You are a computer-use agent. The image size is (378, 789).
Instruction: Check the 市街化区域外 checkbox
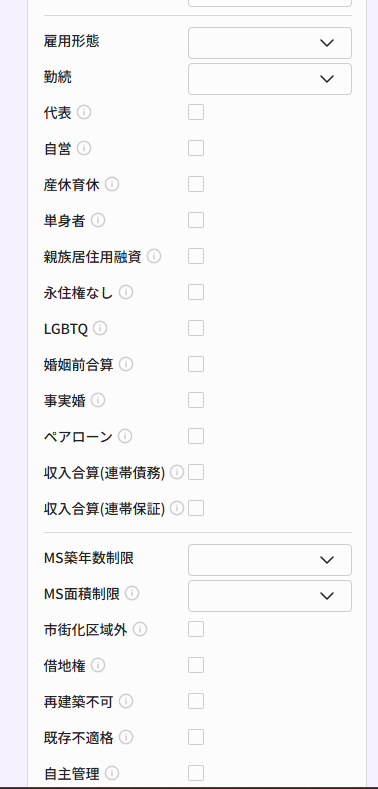pyautogui.click(x=196, y=629)
